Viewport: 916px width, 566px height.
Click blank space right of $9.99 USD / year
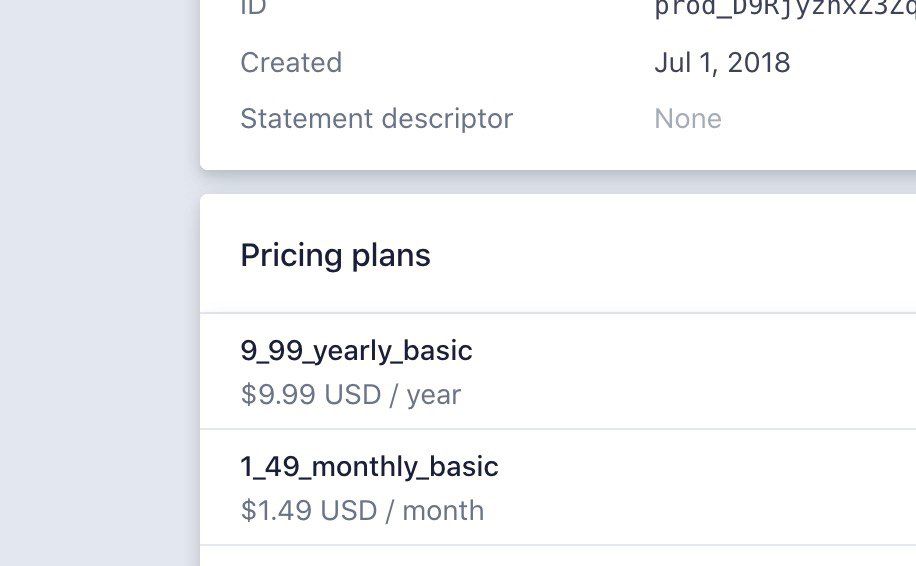click(x=700, y=394)
